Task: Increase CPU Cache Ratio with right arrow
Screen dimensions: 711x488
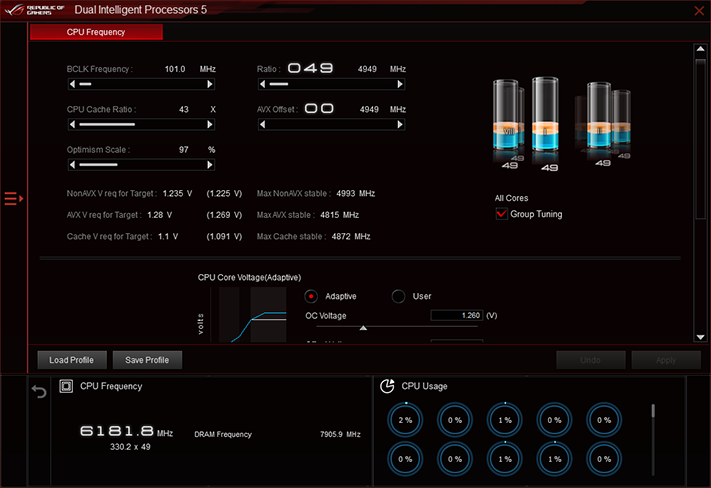Action: pyautogui.click(x=209, y=124)
